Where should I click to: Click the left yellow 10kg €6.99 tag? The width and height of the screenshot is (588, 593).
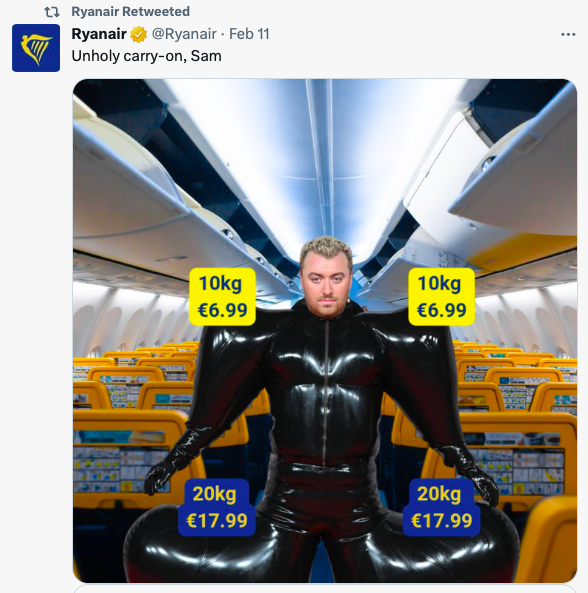click(222, 297)
